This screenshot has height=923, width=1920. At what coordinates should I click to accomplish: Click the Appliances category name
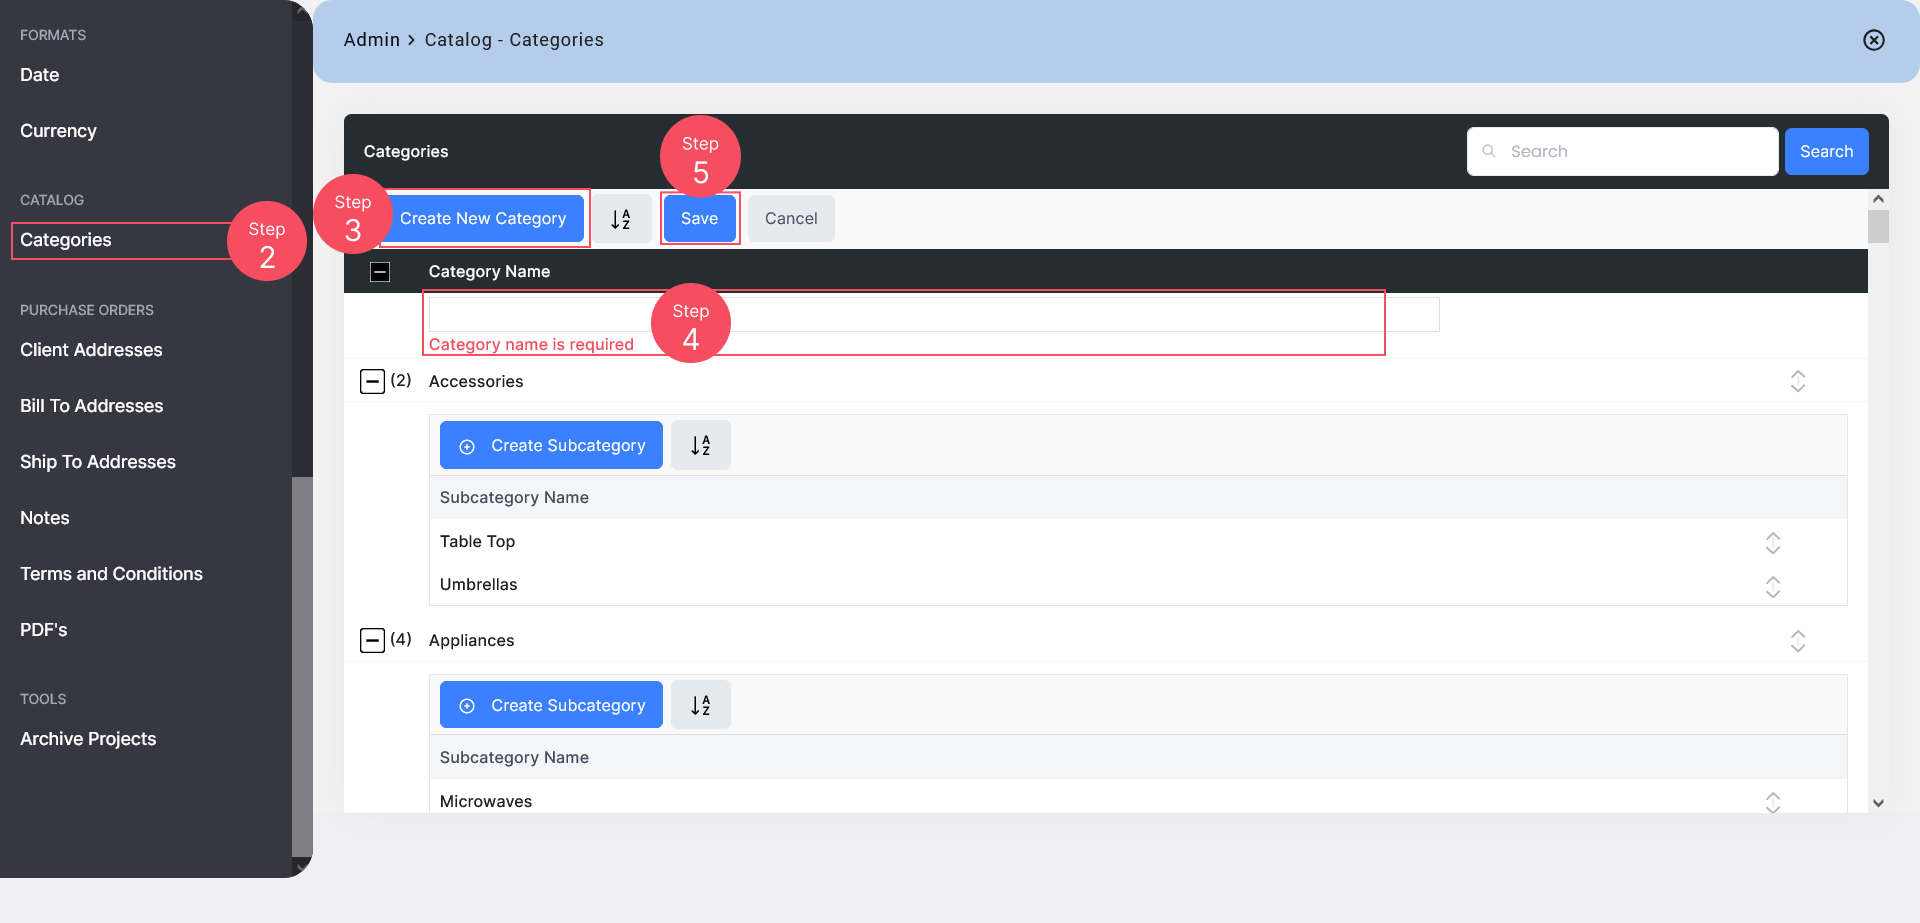point(472,641)
